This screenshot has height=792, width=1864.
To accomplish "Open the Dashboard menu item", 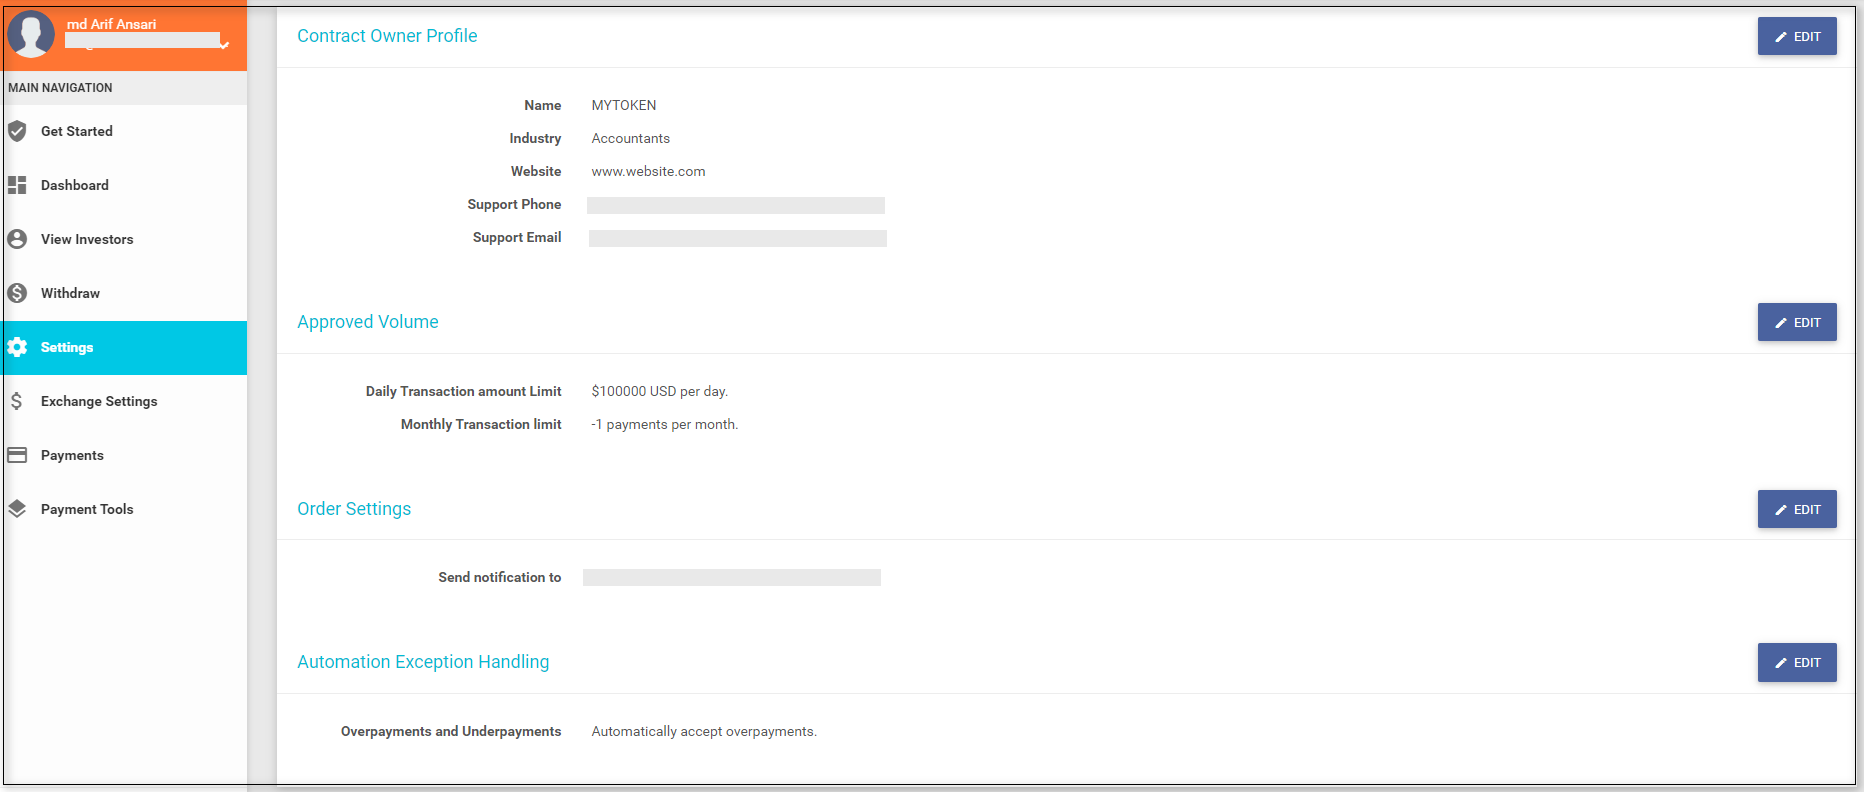I will [x=75, y=185].
